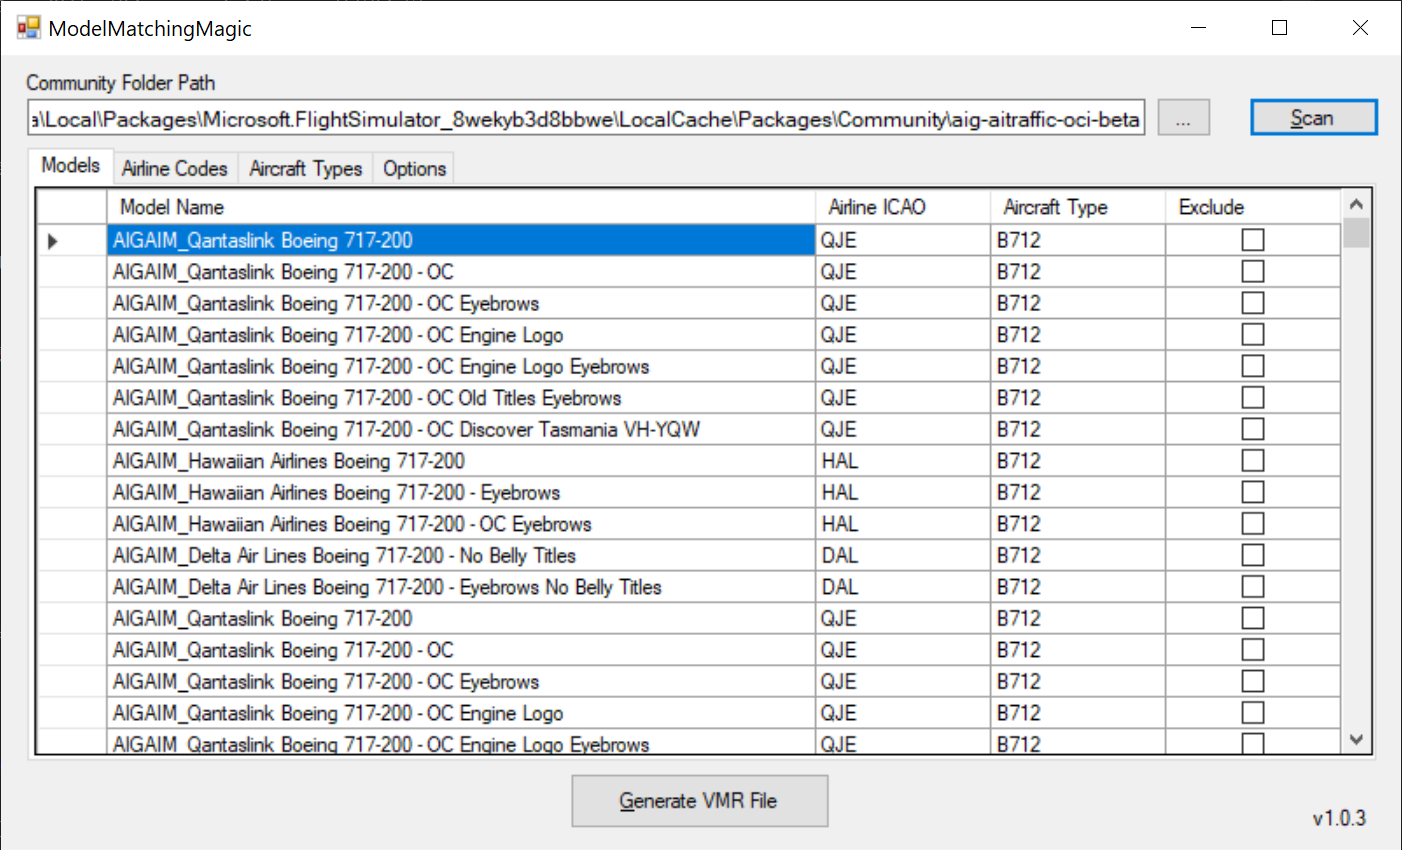This screenshot has width=1402, height=850.
Task: Click the scrollbar down arrow of models grid
Action: [x=1356, y=740]
